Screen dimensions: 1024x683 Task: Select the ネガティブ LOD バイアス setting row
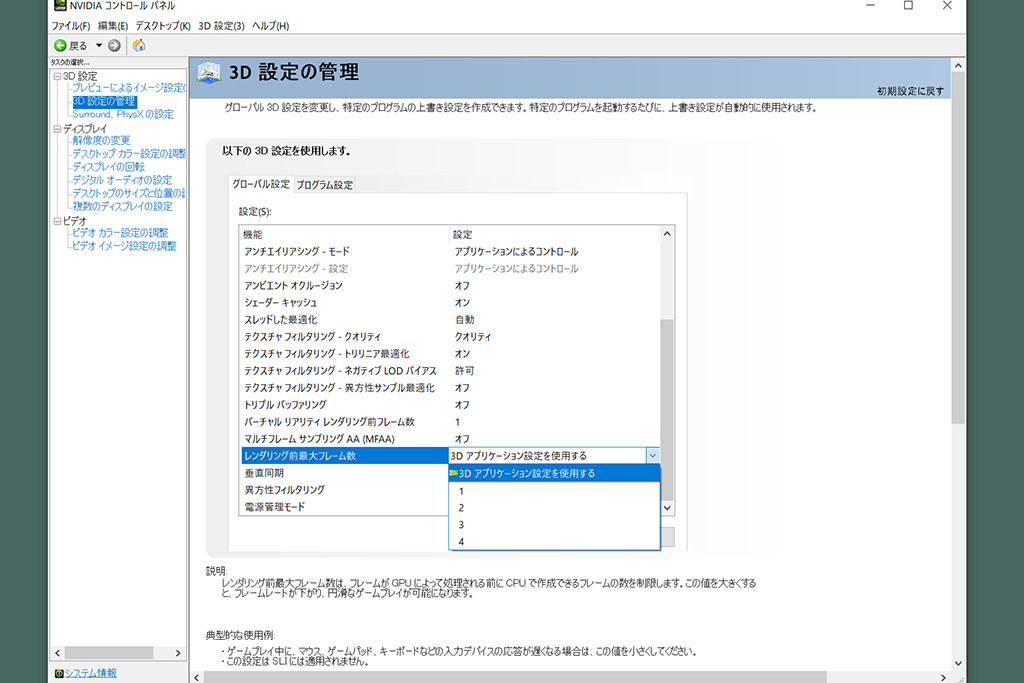[450, 370]
